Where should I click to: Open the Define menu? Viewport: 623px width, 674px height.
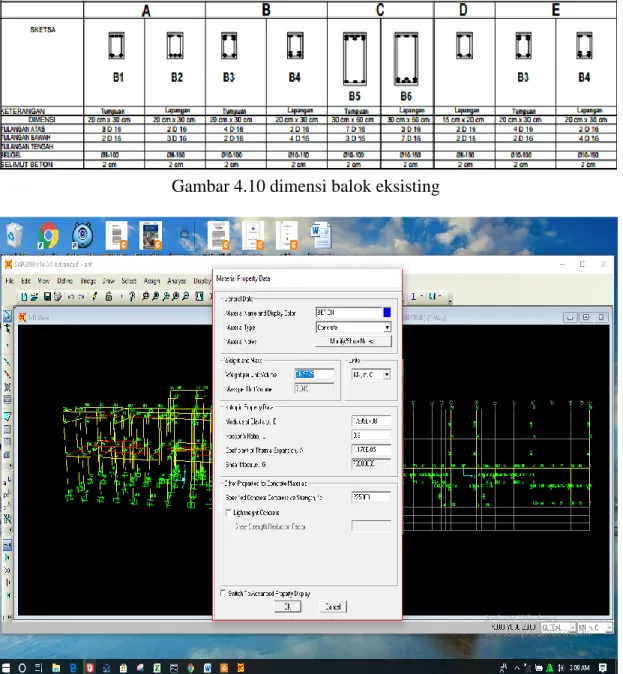(65, 281)
